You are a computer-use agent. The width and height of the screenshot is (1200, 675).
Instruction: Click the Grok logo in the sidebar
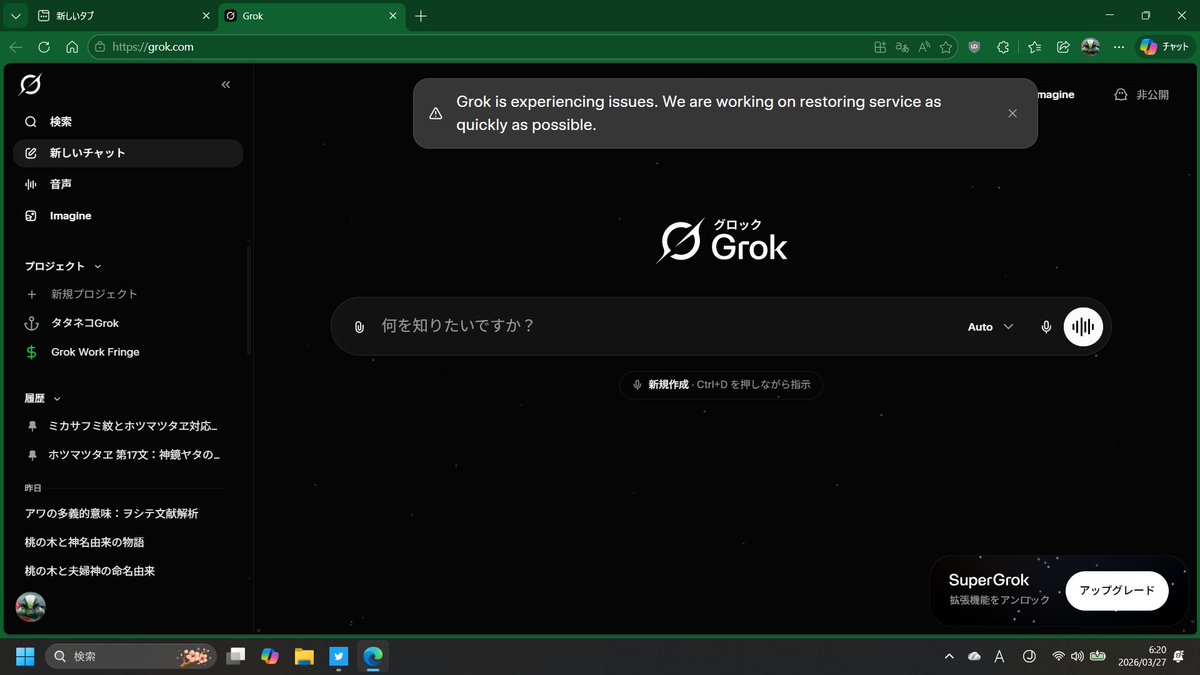point(30,85)
